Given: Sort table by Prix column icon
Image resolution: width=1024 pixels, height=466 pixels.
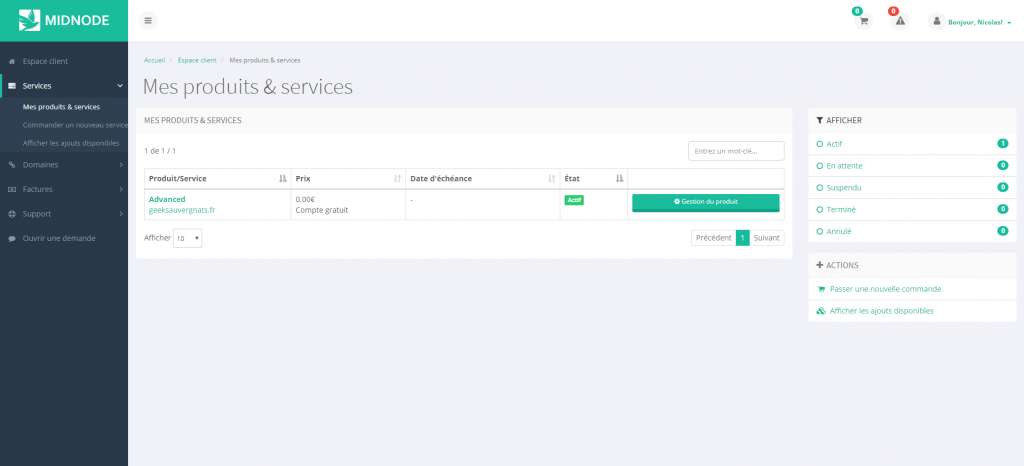Looking at the screenshot, I should 396,179.
